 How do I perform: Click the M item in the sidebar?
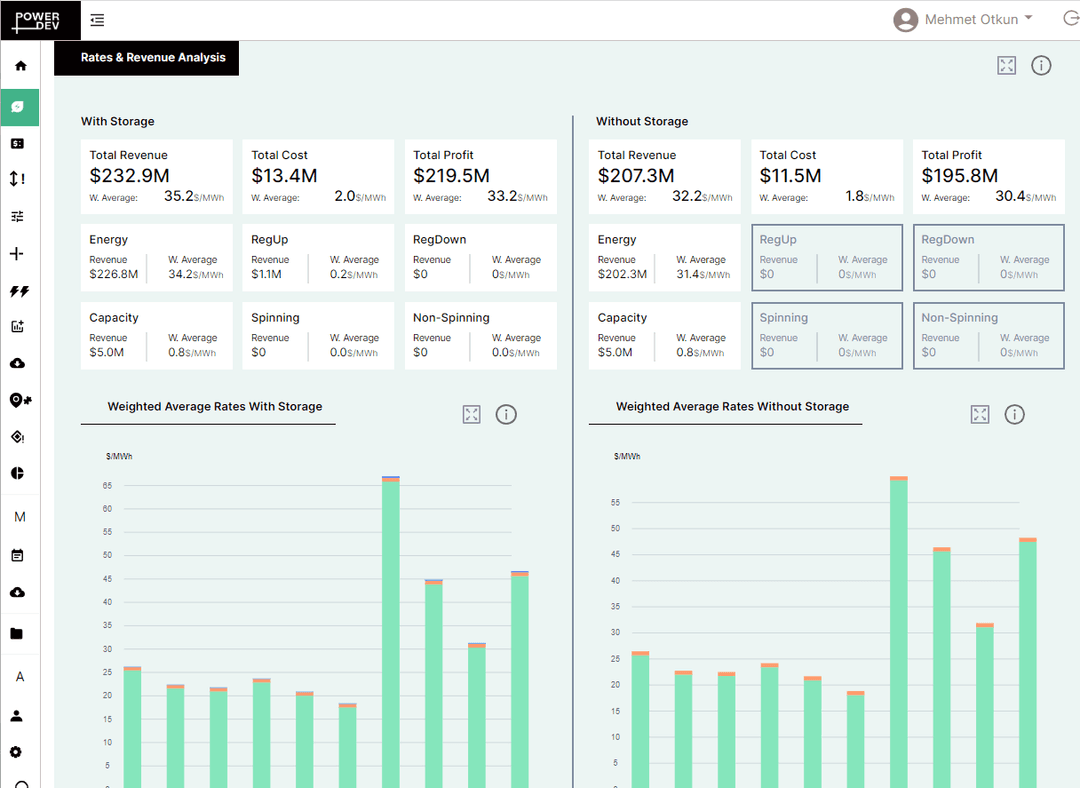pos(19,517)
